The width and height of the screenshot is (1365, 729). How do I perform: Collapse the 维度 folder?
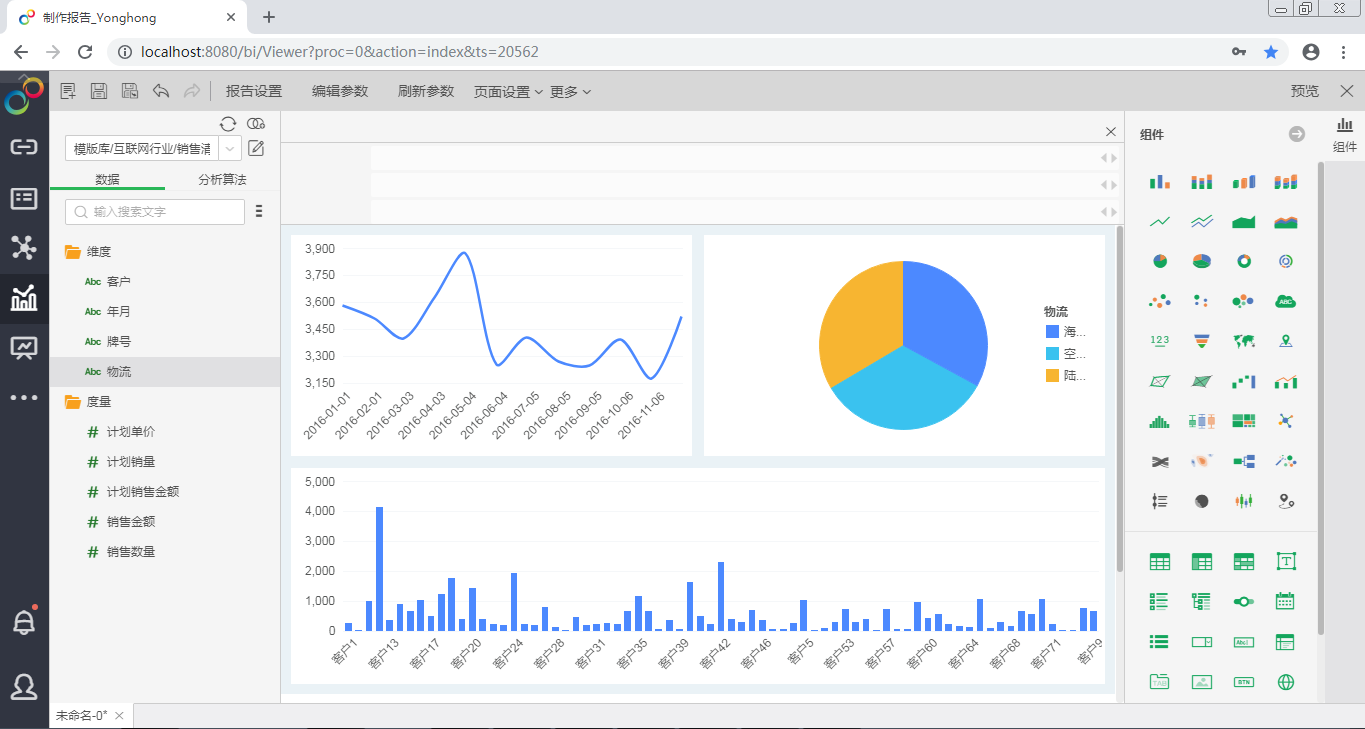point(73,252)
